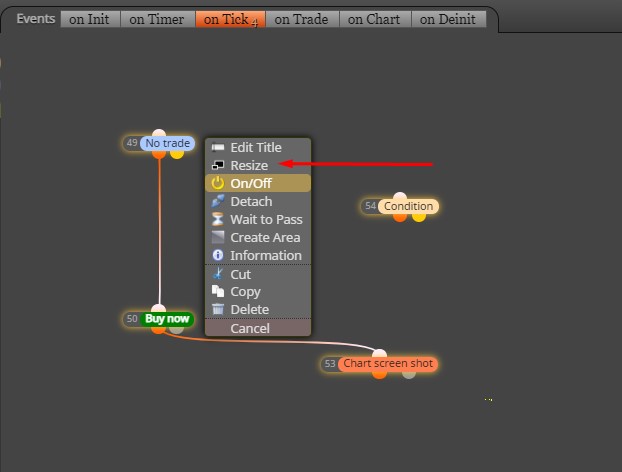Click yellow output connector of No trade
The width and height of the screenshot is (622, 472).
(177, 154)
